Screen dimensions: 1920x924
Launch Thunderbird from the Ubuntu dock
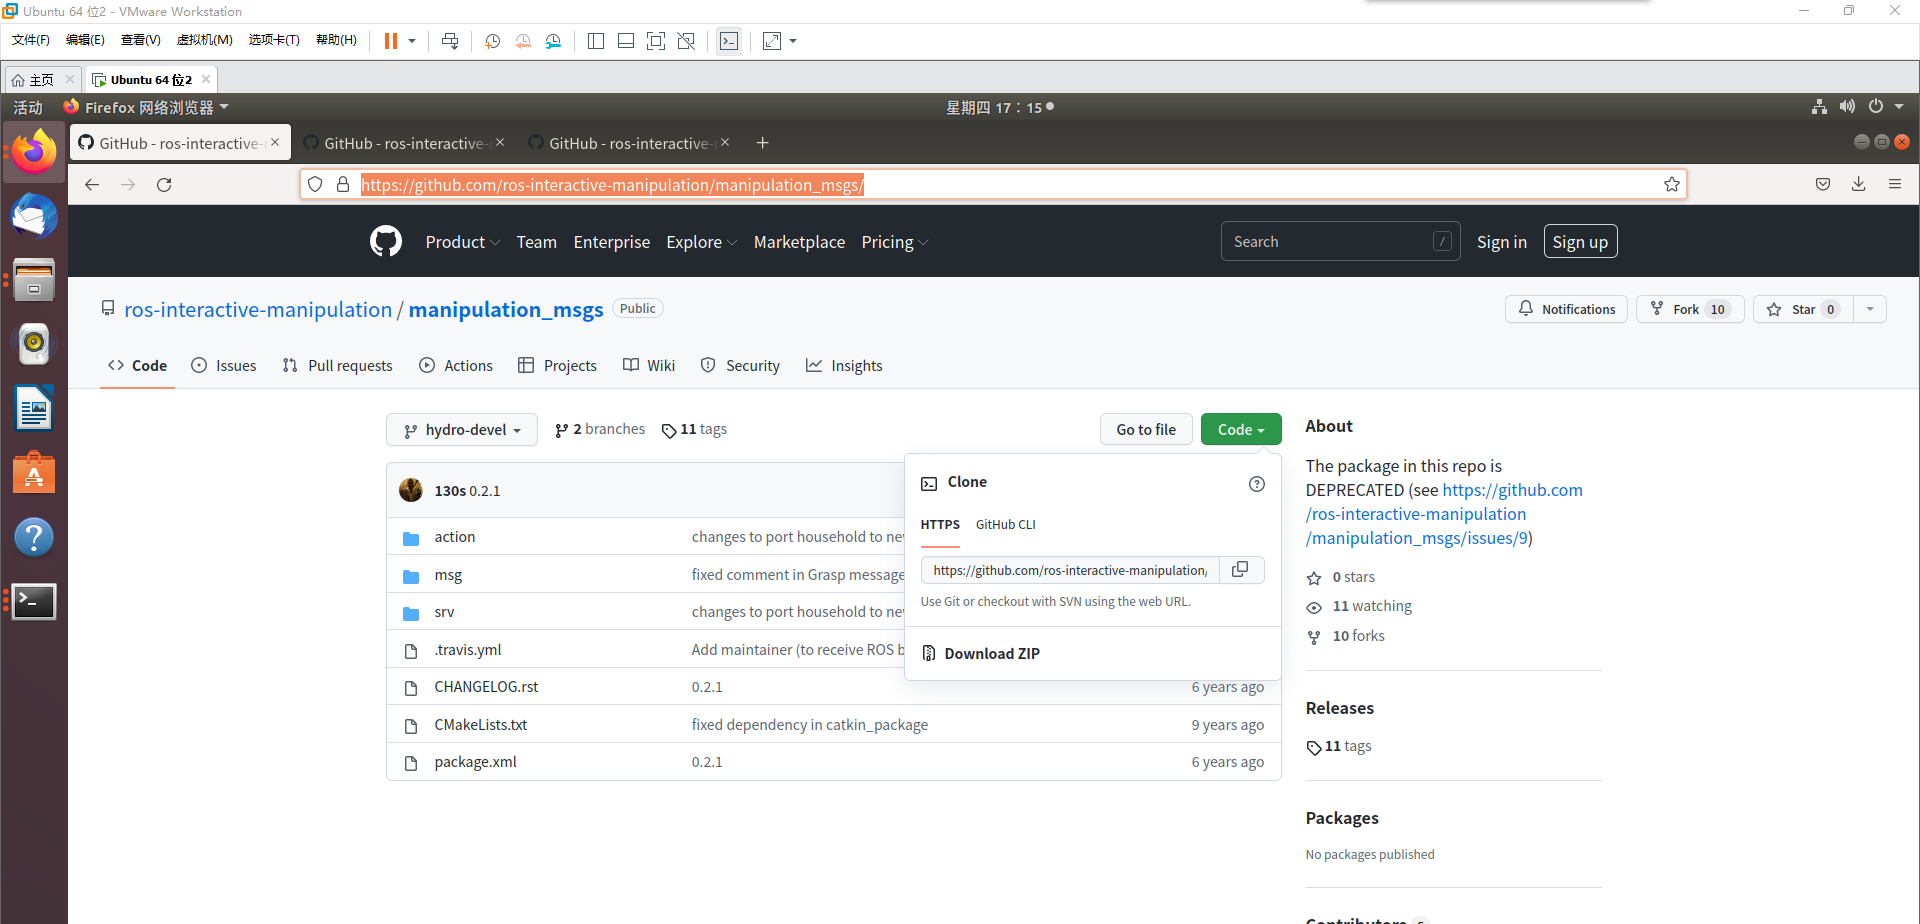[34, 216]
